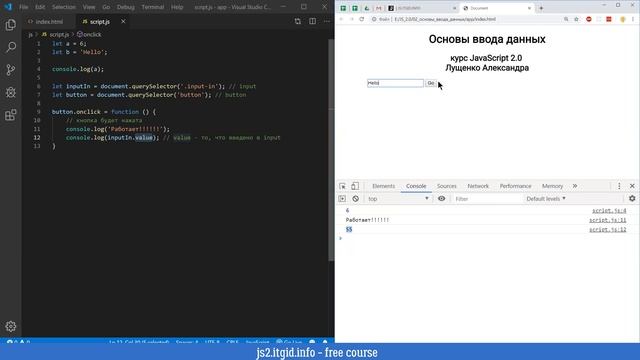This screenshot has width=640, height=360.
Task: Close the DevTools panel
Action: click(632, 186)
